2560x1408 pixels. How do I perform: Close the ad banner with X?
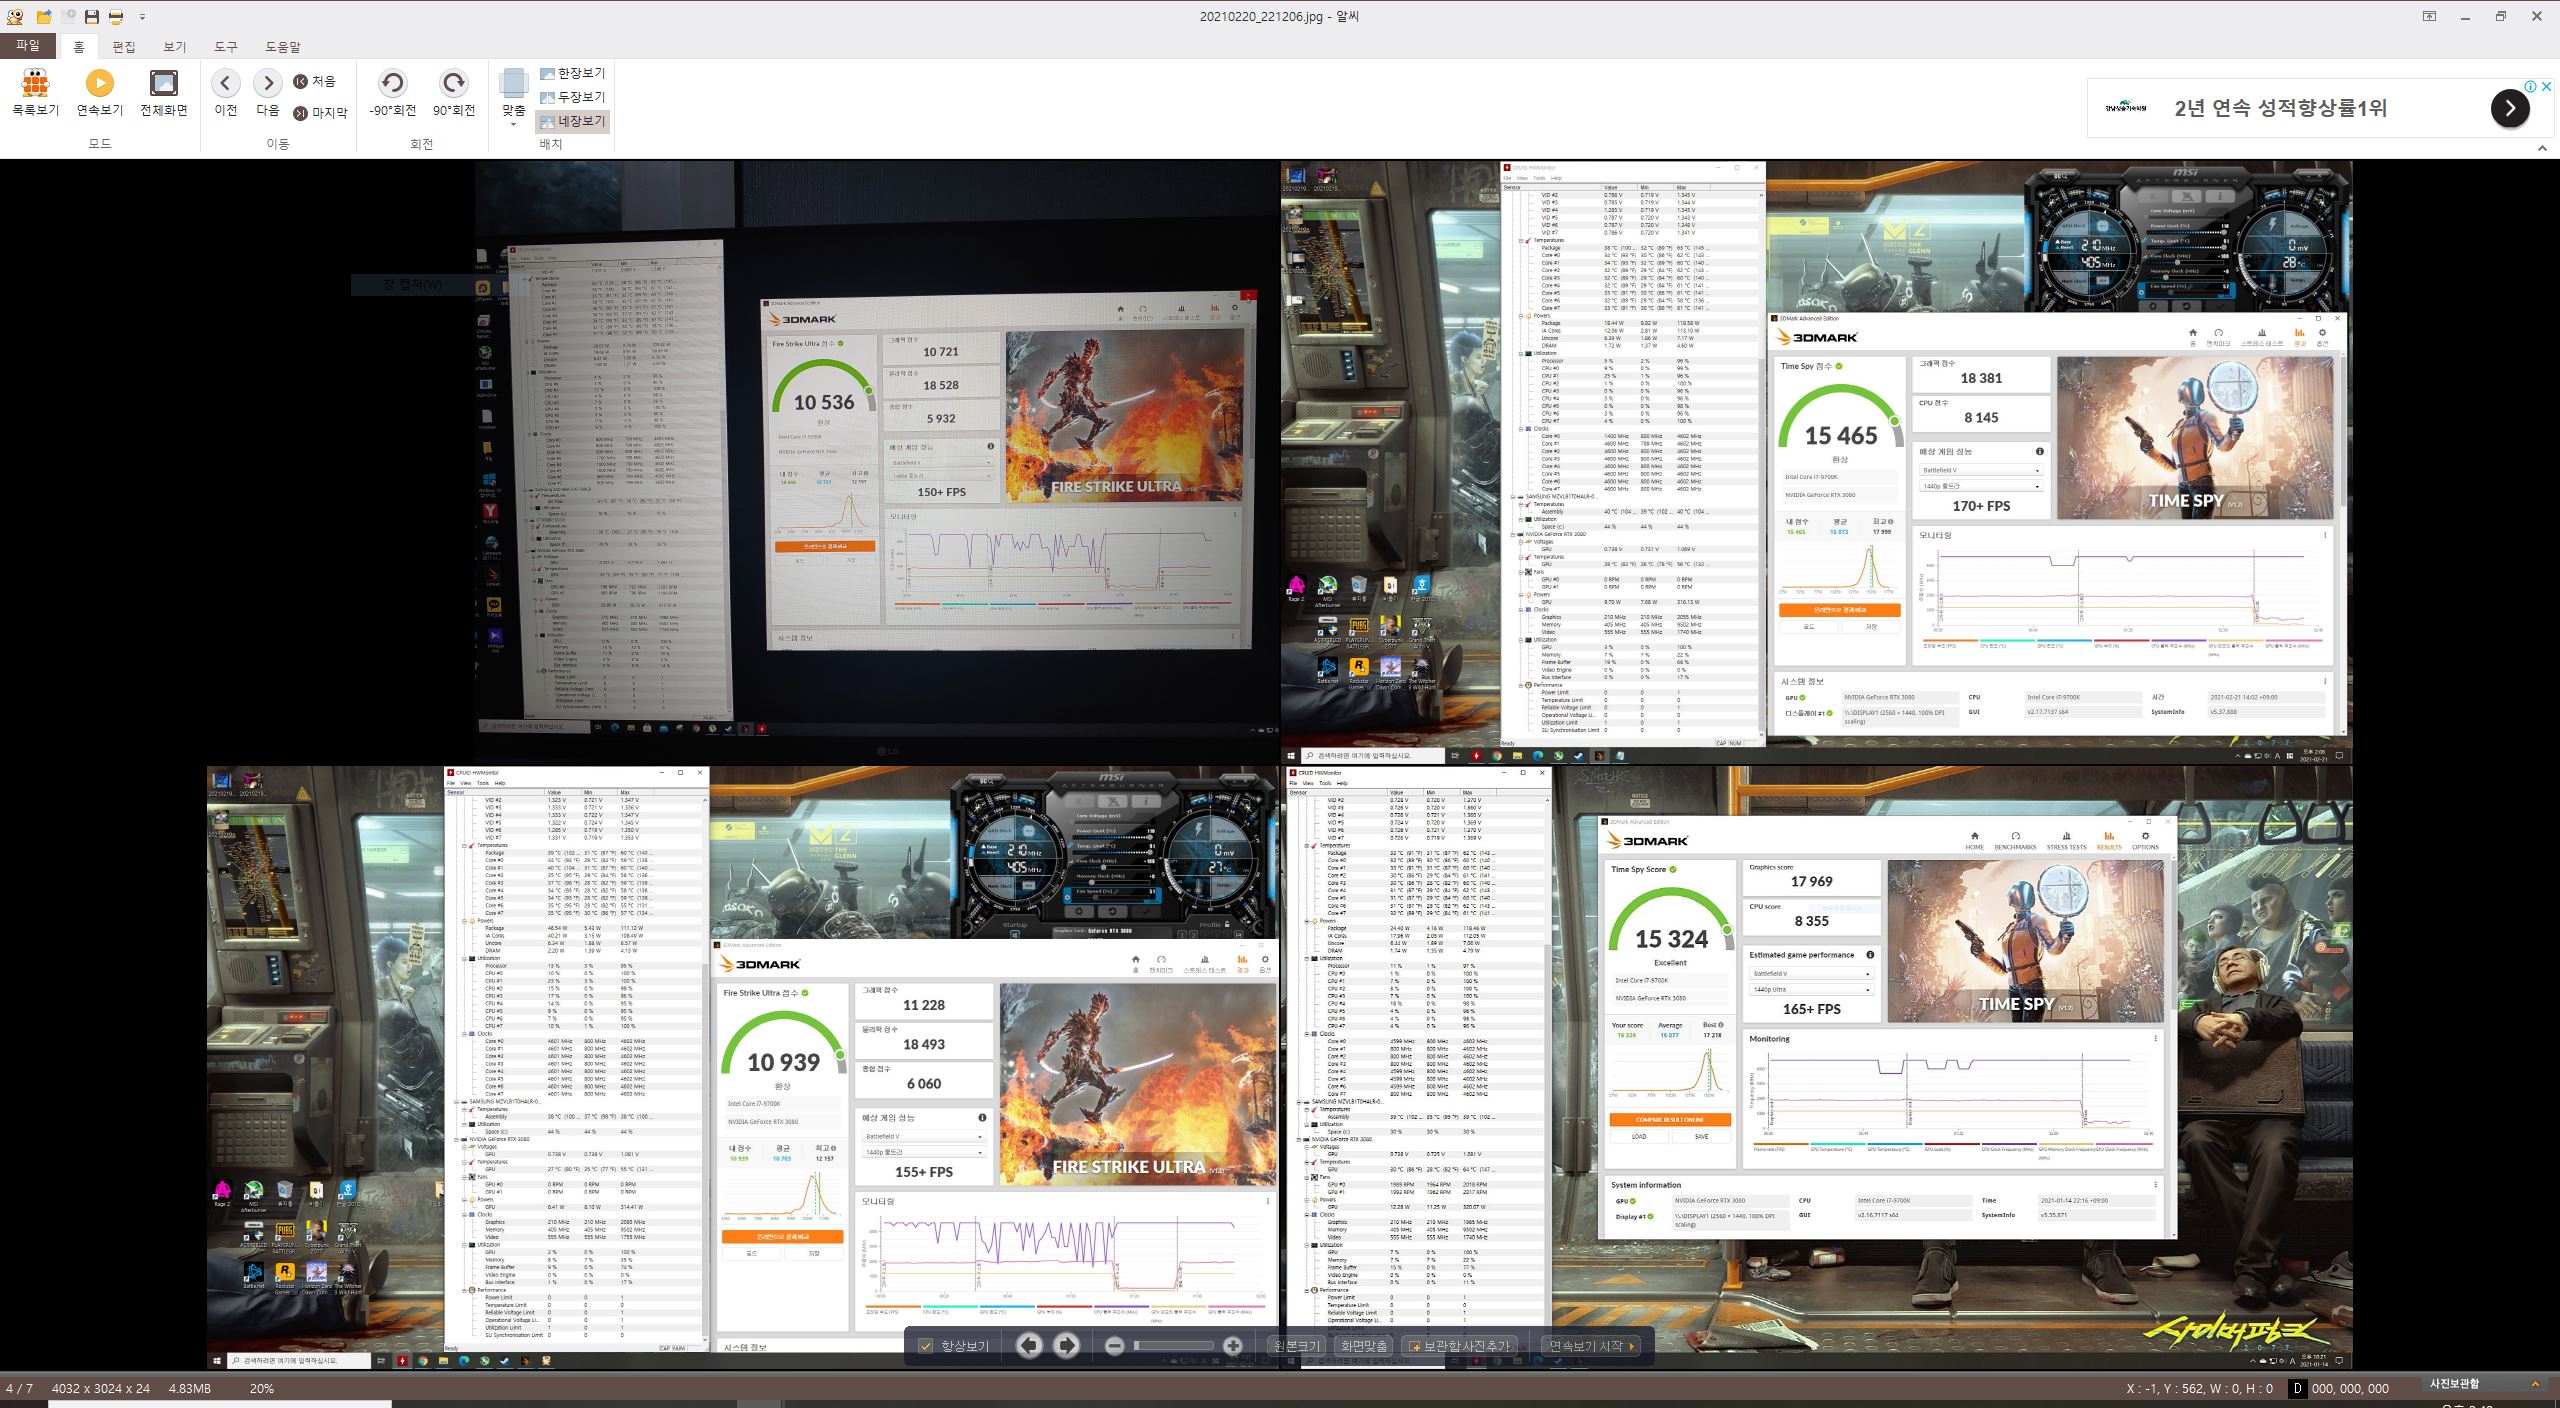tap(2546, 87)
